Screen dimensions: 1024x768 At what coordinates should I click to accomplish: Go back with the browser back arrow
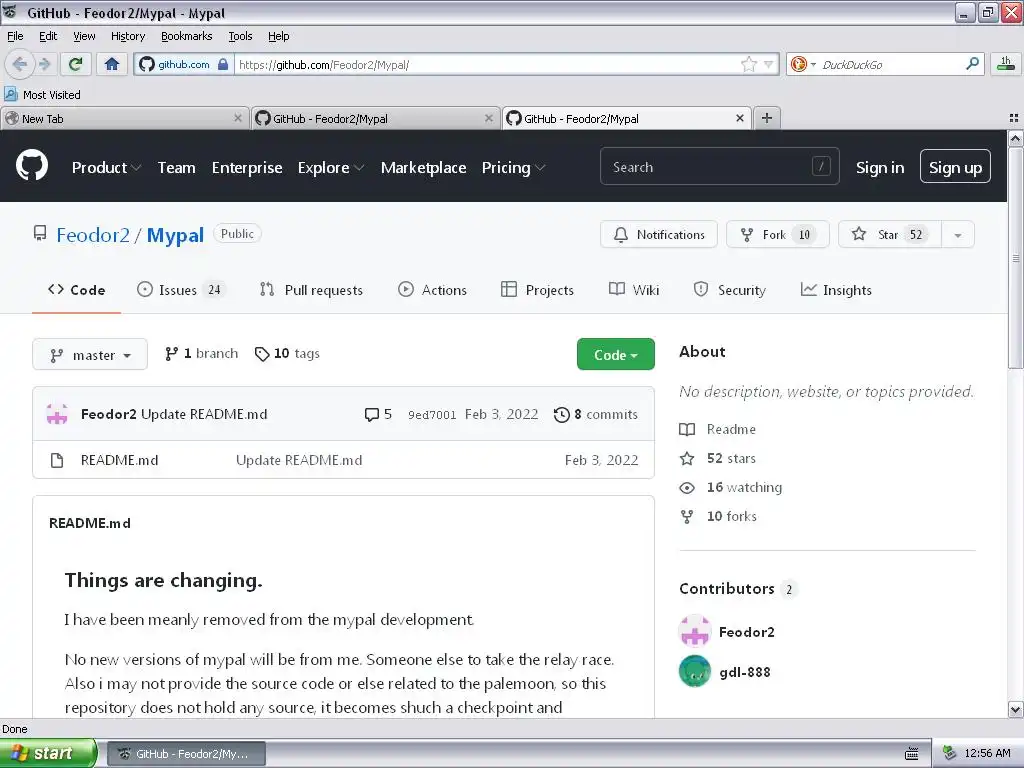[19, 64]
